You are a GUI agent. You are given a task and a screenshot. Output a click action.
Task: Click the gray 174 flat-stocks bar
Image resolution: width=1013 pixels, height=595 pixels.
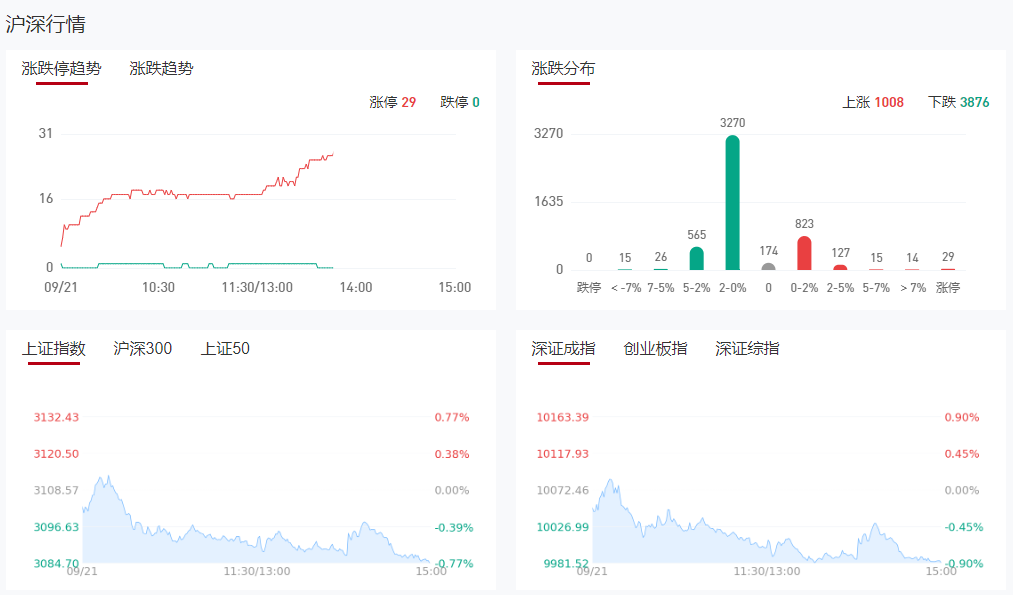pyautogui.click(x=768, y=266)
